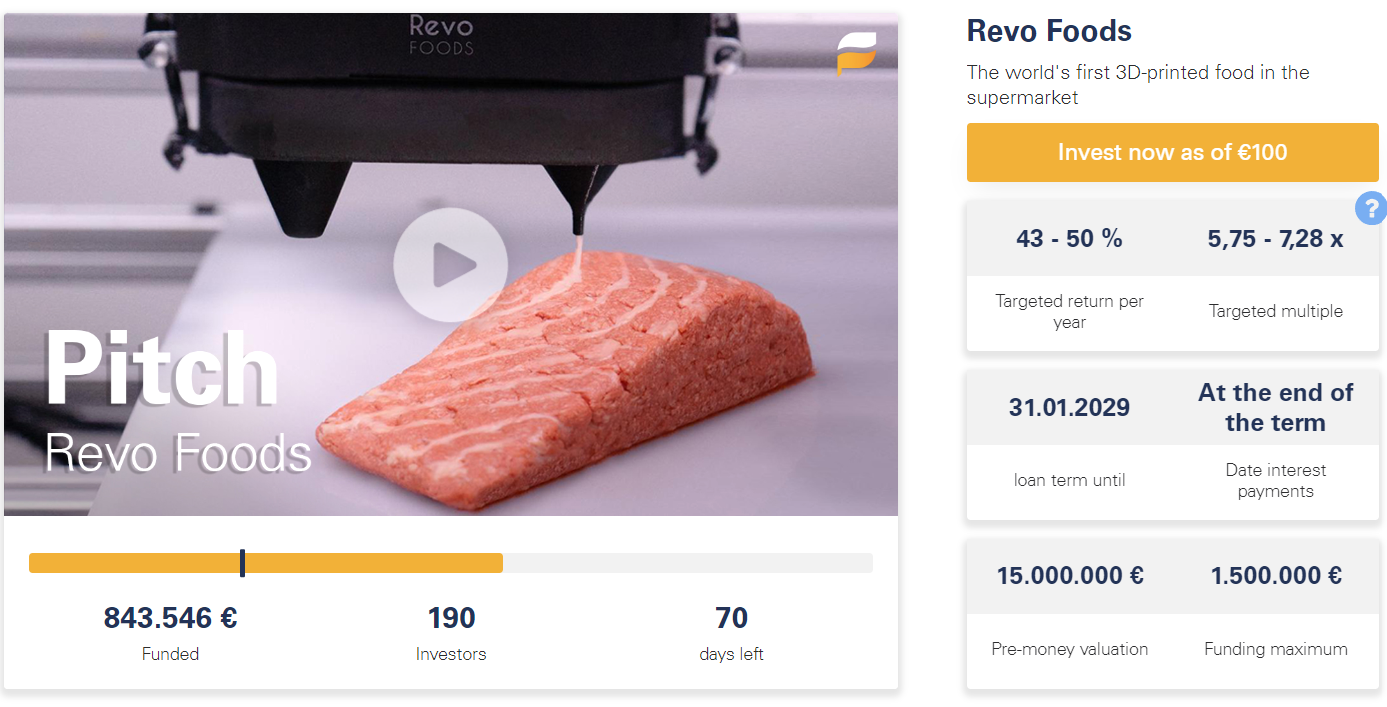Image resolution: width=1387 pixels, height=707 pixels.
Task: Click the funding threshold marker on progress bar
Action: coord(243,563)
